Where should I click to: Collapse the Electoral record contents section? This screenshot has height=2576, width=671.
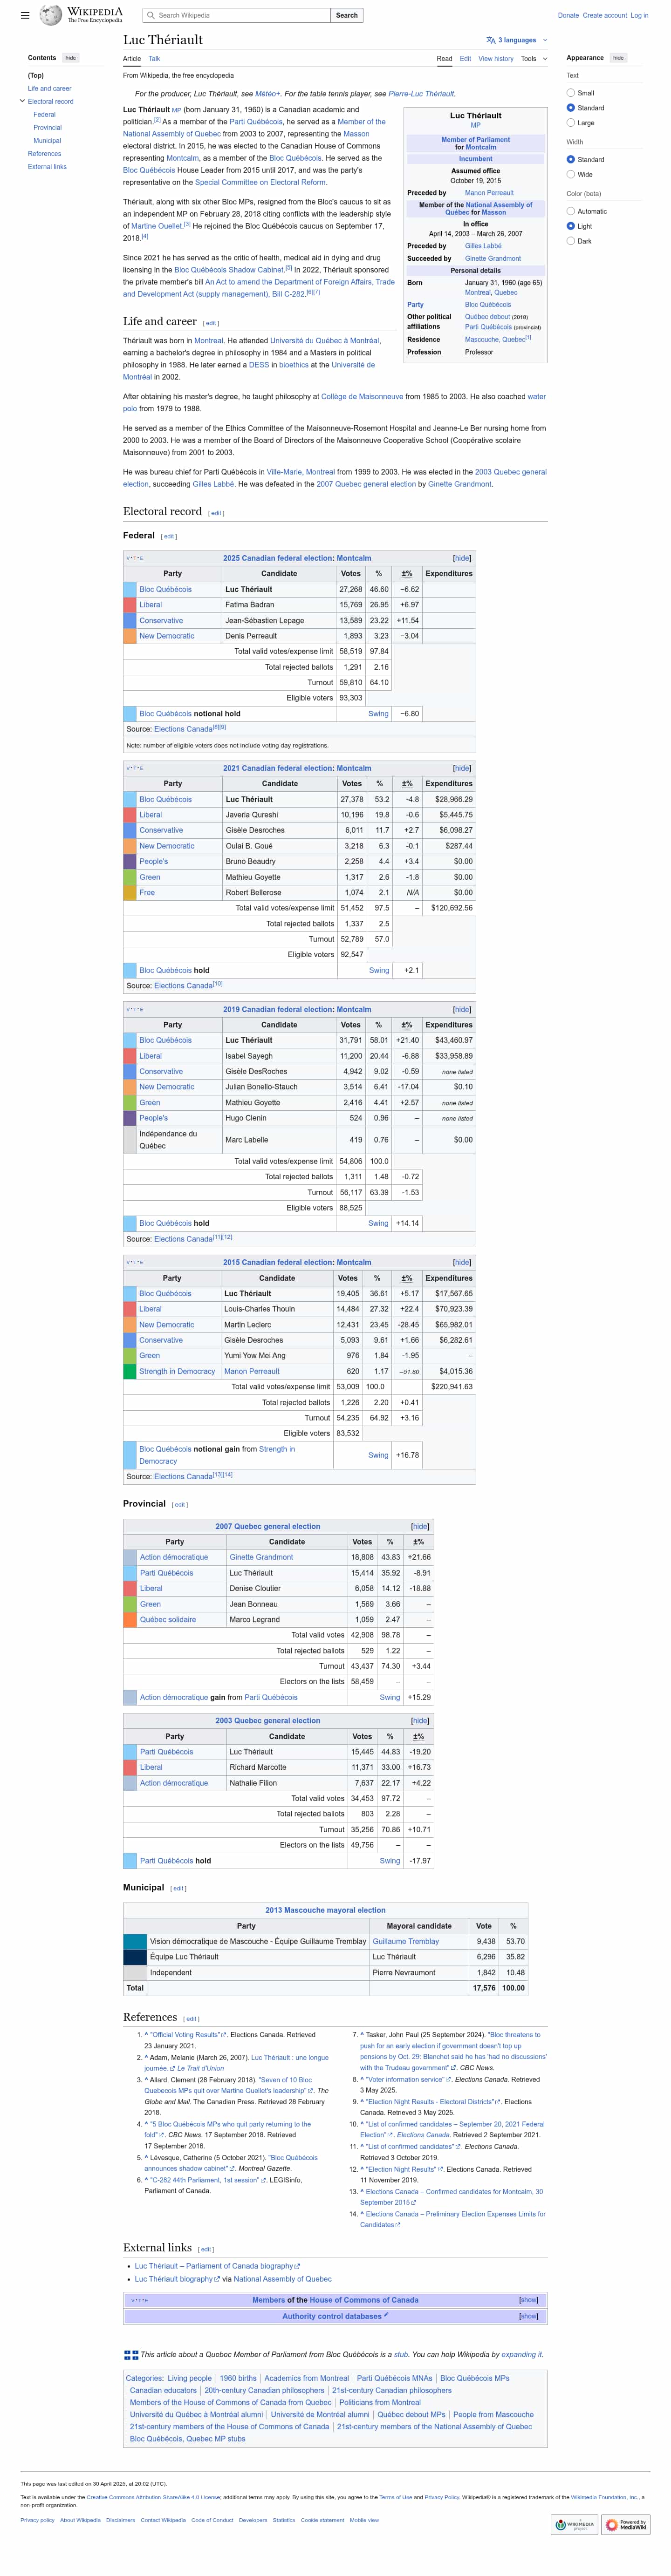(x=22, y=101)
